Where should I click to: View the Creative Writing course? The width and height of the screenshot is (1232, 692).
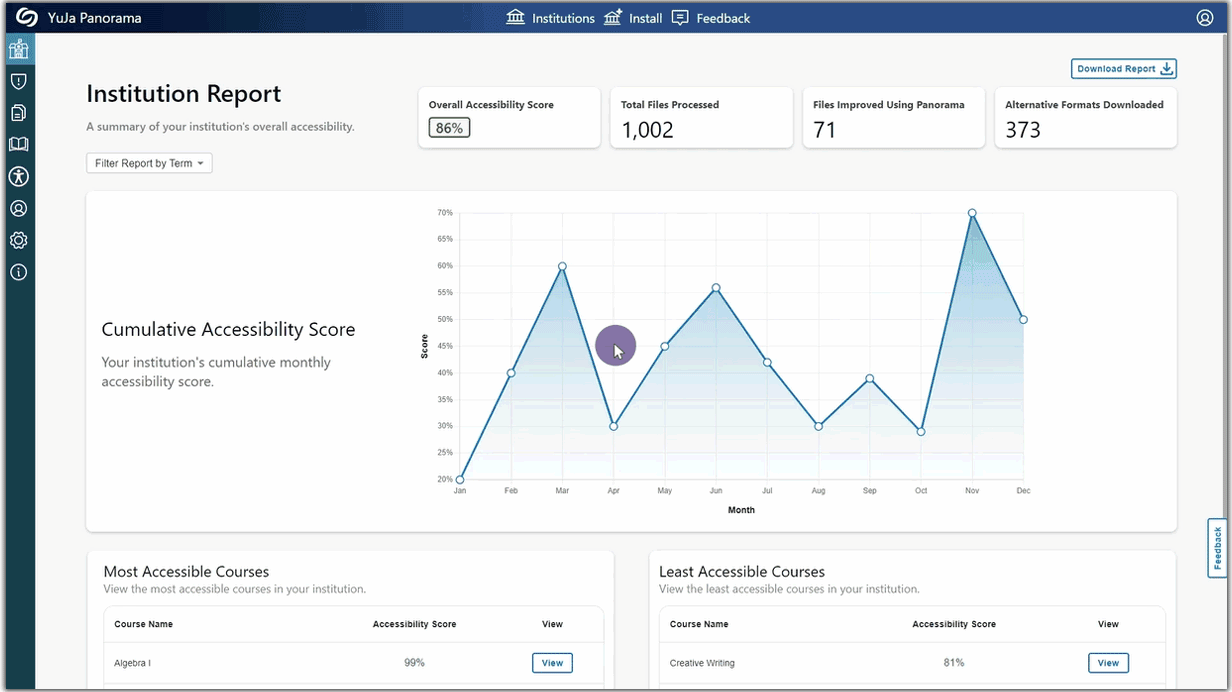click(1108, 663)
